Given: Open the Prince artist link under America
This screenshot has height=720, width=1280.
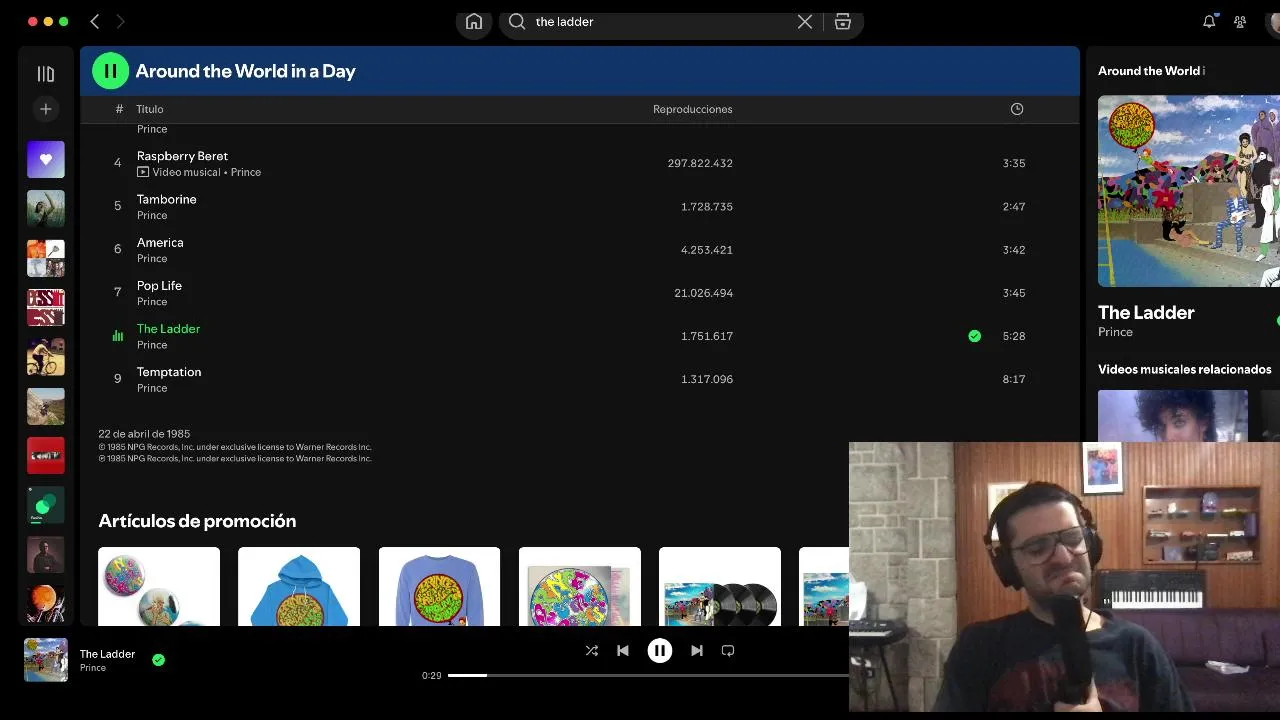Looking at the screenshot, I should [152, 258].
